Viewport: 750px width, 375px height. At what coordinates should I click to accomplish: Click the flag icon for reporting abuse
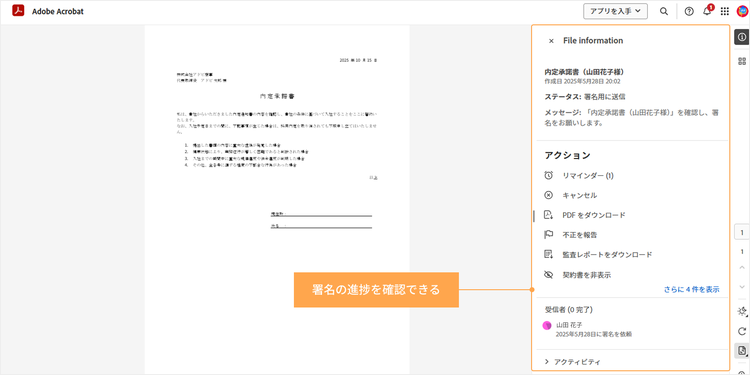[549, 235]
